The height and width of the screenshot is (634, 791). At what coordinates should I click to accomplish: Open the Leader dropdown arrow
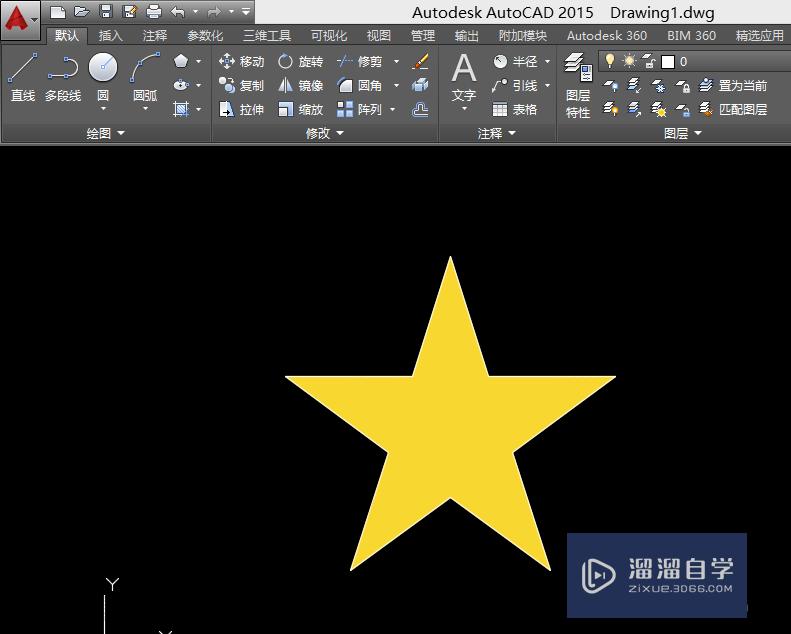coord(547,85)
